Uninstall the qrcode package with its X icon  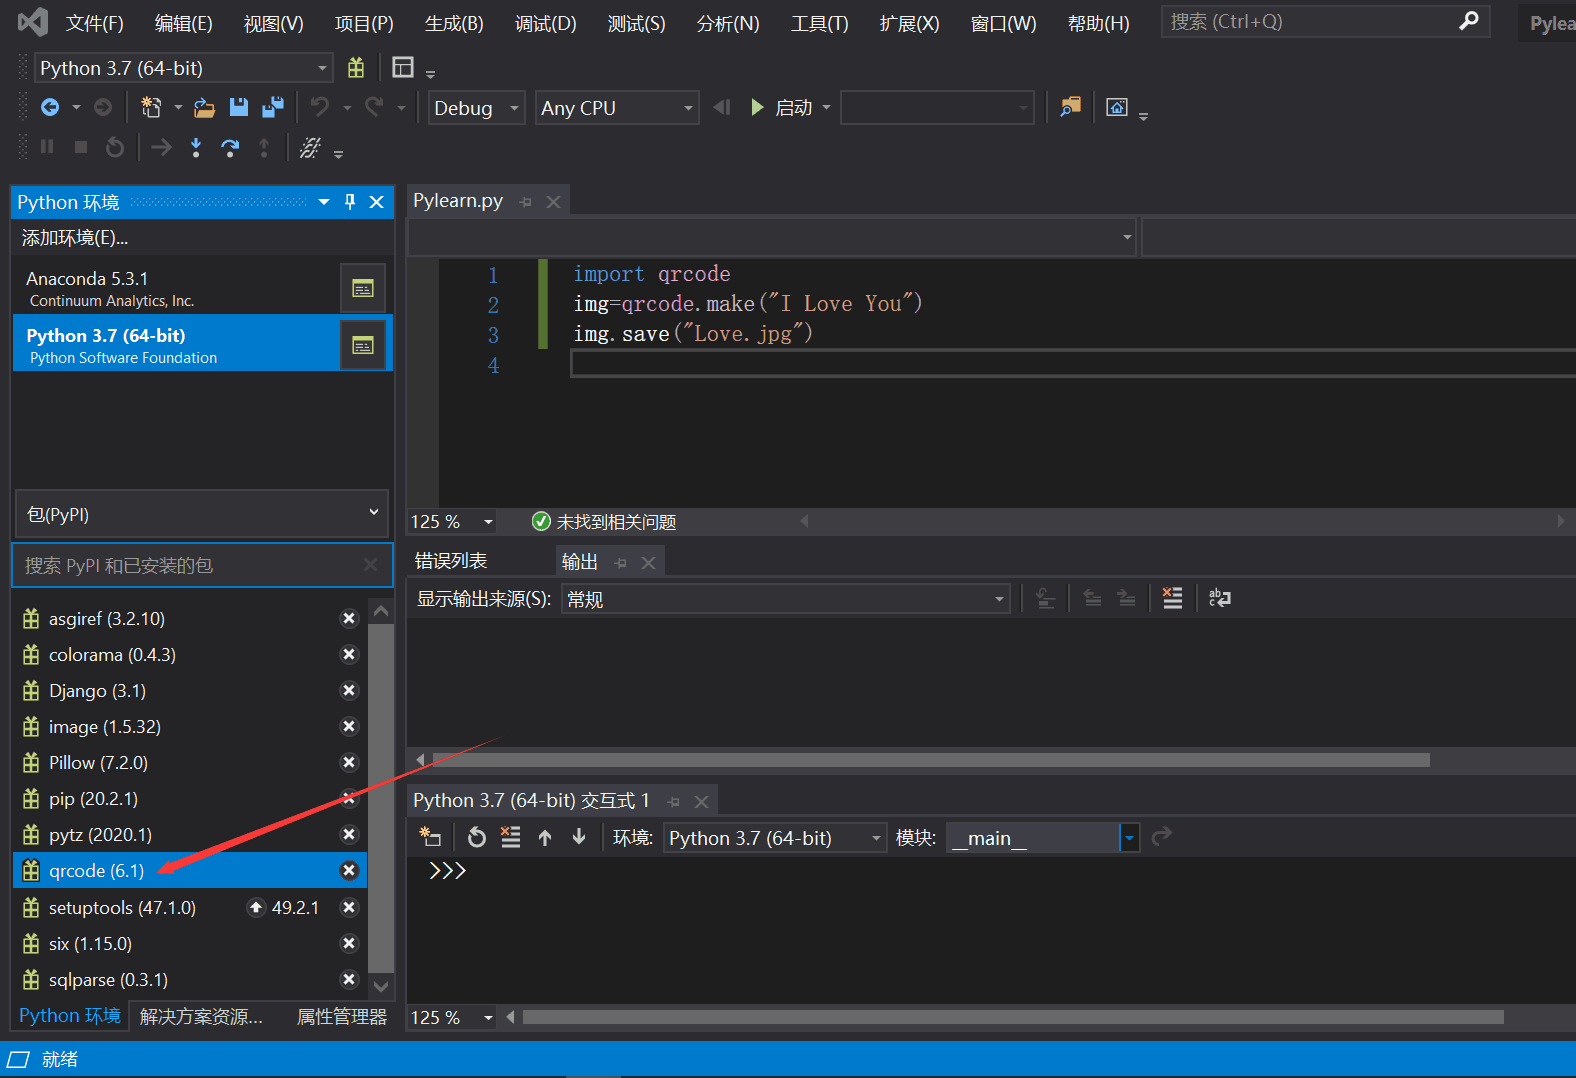click(349, 870)
